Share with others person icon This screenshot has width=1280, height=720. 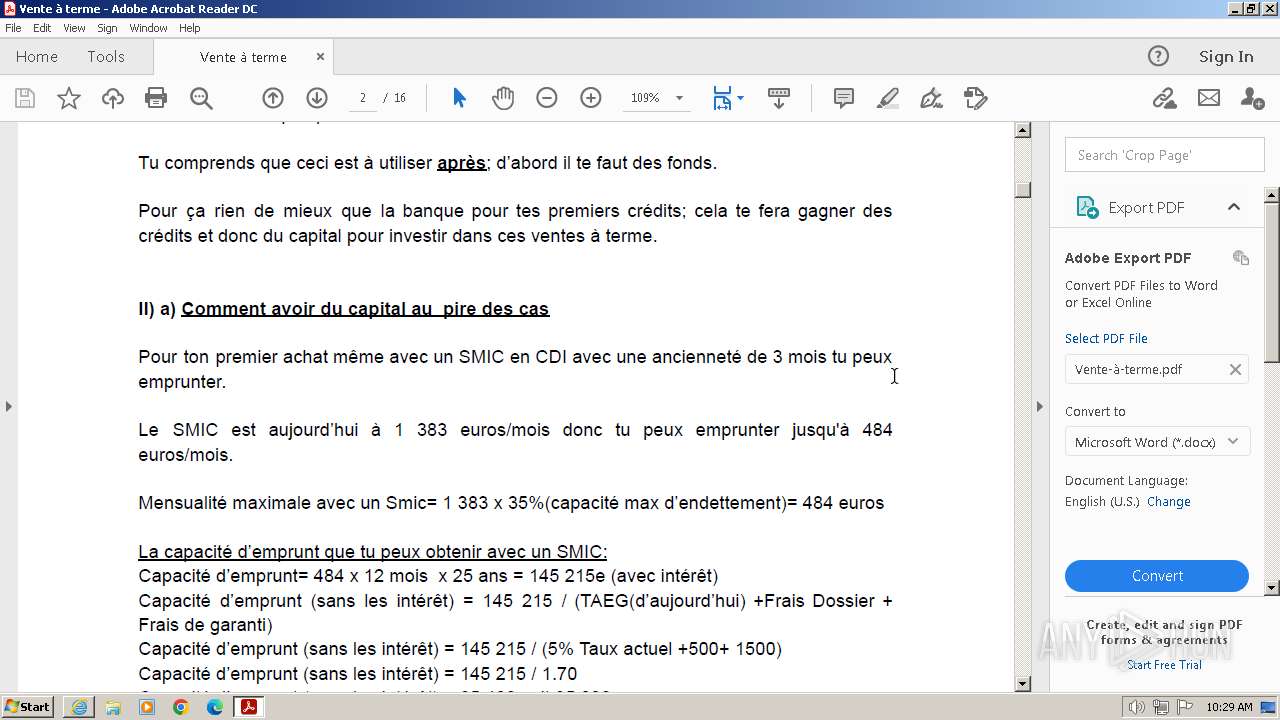[1252, 98]
